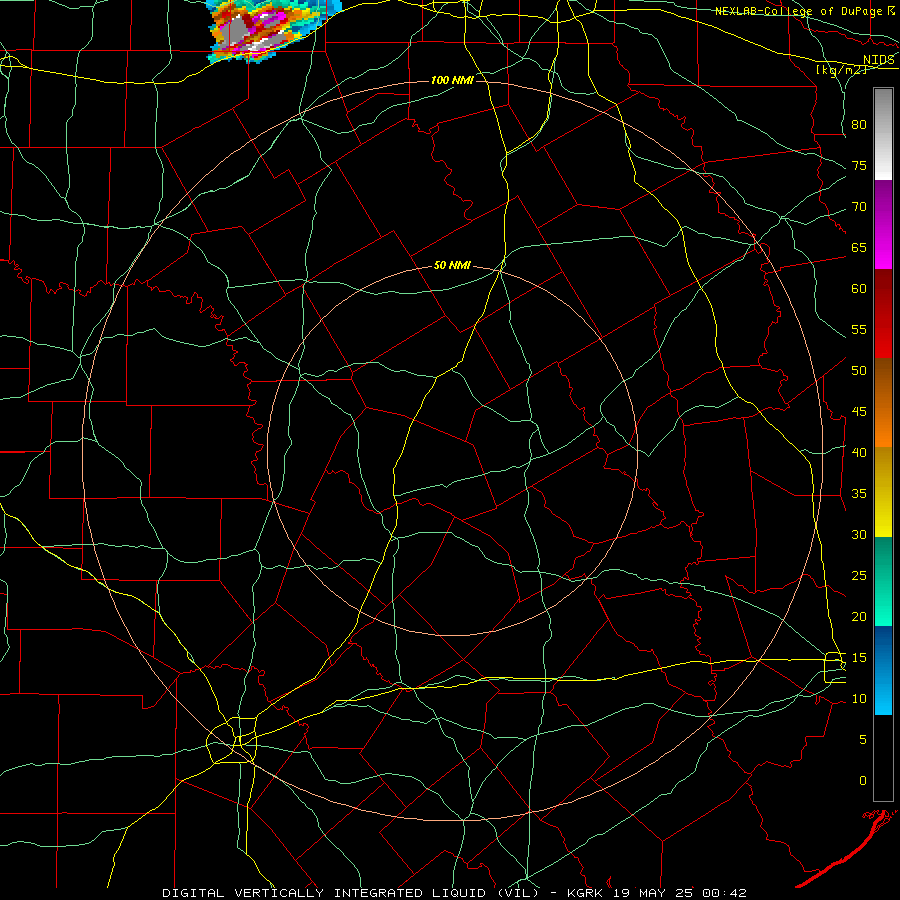Click the yellow highway loop city at lower left
Screen dimensions: 900x900
(231, 740)
